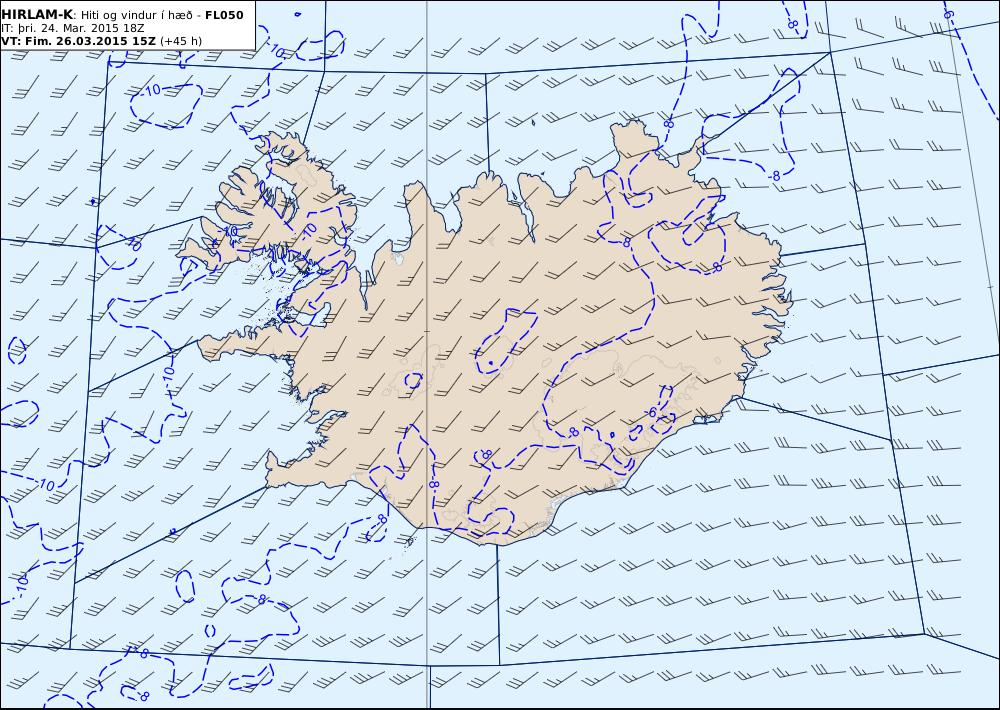The image size is (1000, 710).
Task: Click the valid time 'VT: Fim. 26.03.2015 15Z'
Action: click(78, 41)
